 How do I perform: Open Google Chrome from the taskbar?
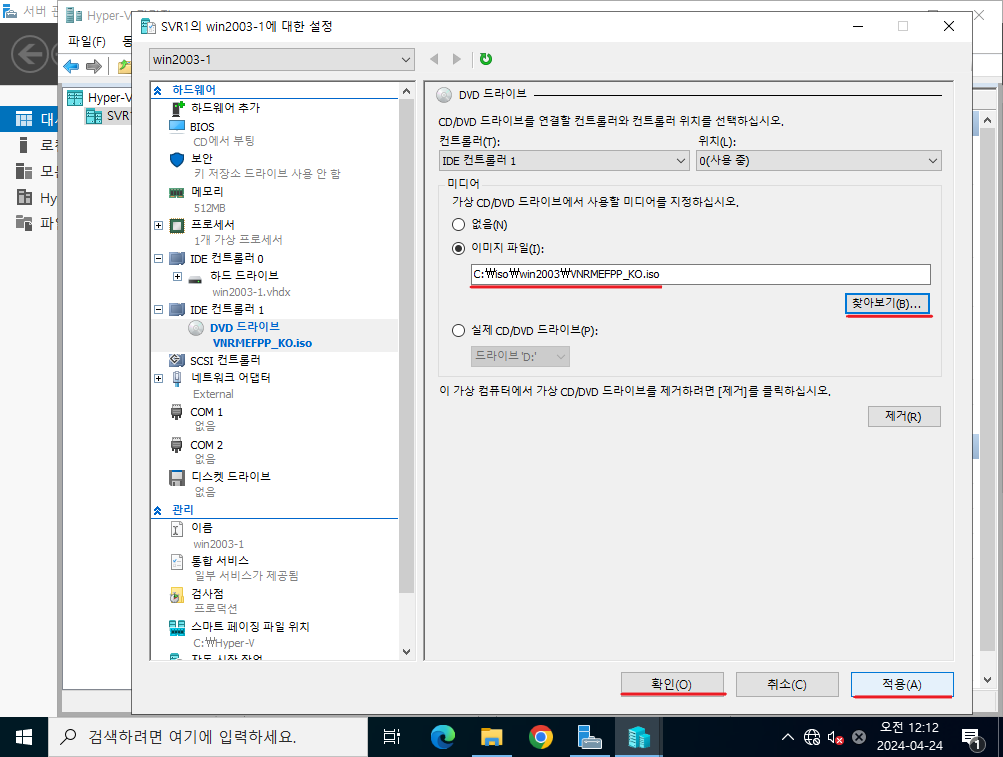pos(541,737)
